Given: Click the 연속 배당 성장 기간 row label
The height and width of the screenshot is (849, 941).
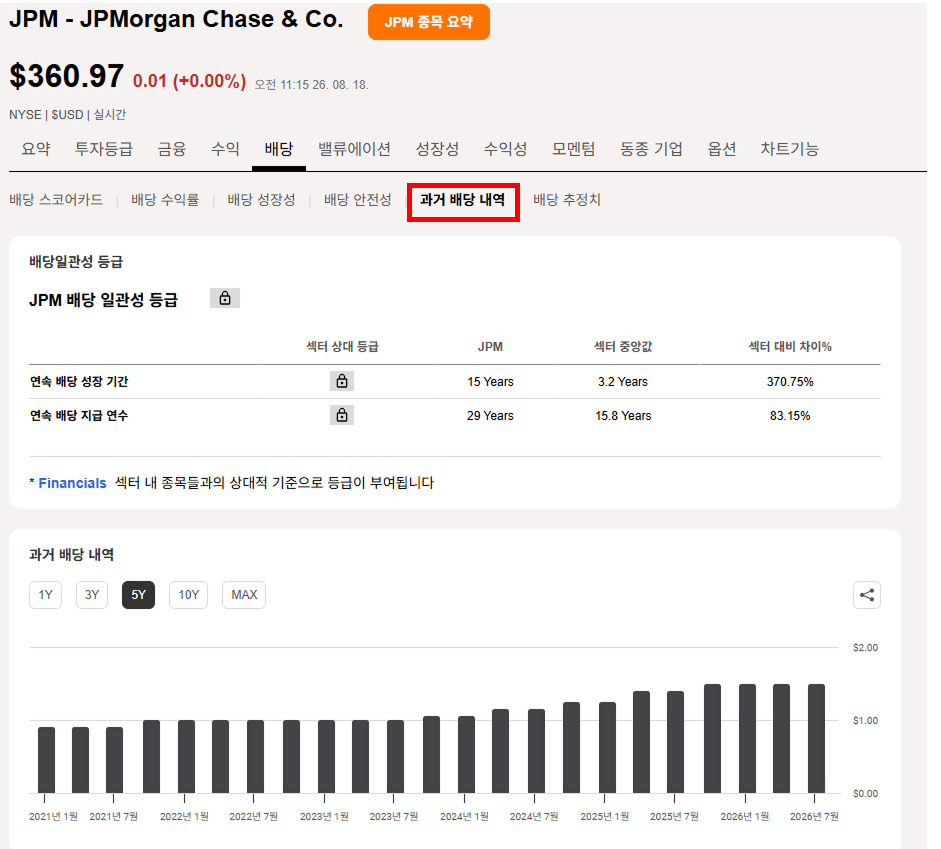Looking at the screenshot, I should [x=79, y=382].
